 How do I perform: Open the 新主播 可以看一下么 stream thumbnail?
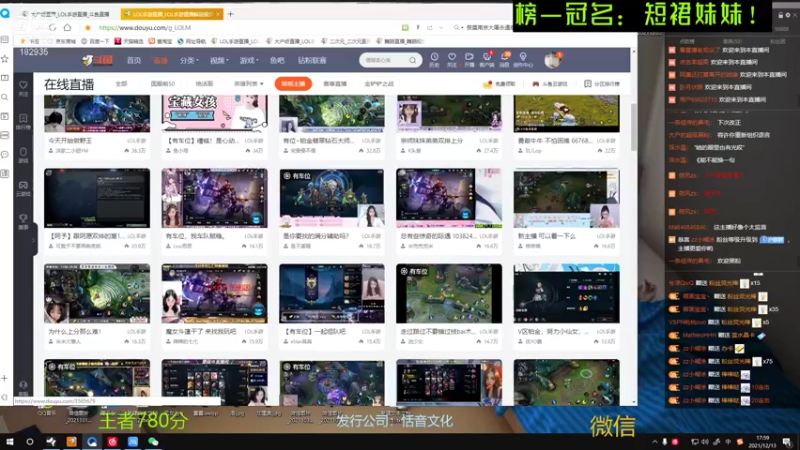coord(566,198)
